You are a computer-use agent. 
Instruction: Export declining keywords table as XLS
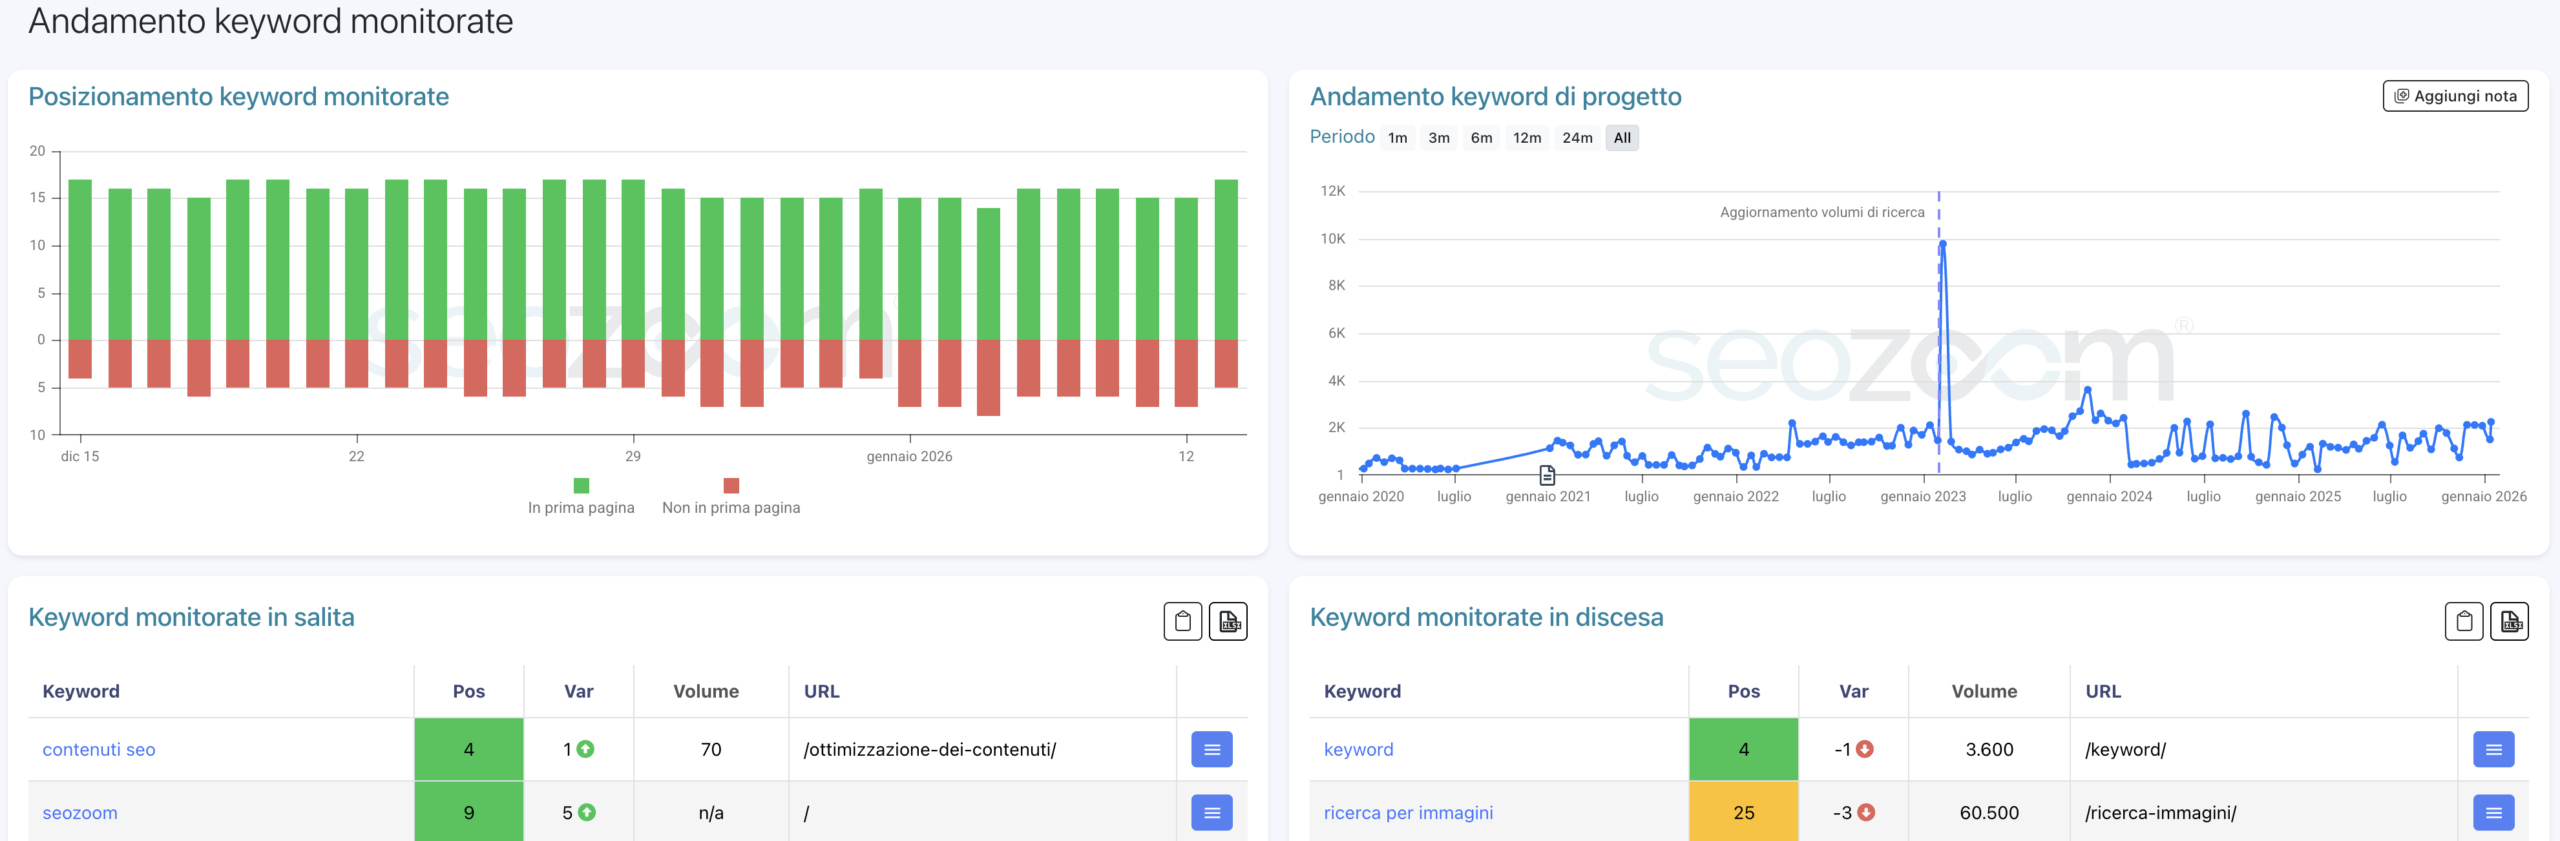(2509, 621)
